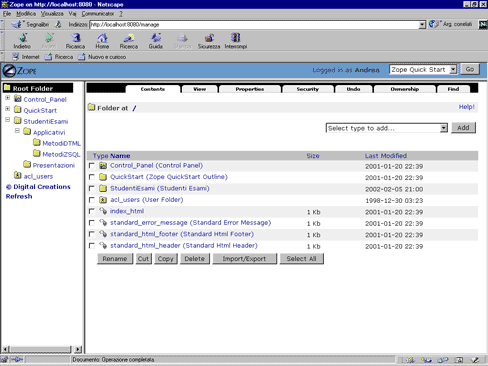Click the MetodiZSQL tree item
488x366 pixels.
pyautogui.click(x=61, y=154)
